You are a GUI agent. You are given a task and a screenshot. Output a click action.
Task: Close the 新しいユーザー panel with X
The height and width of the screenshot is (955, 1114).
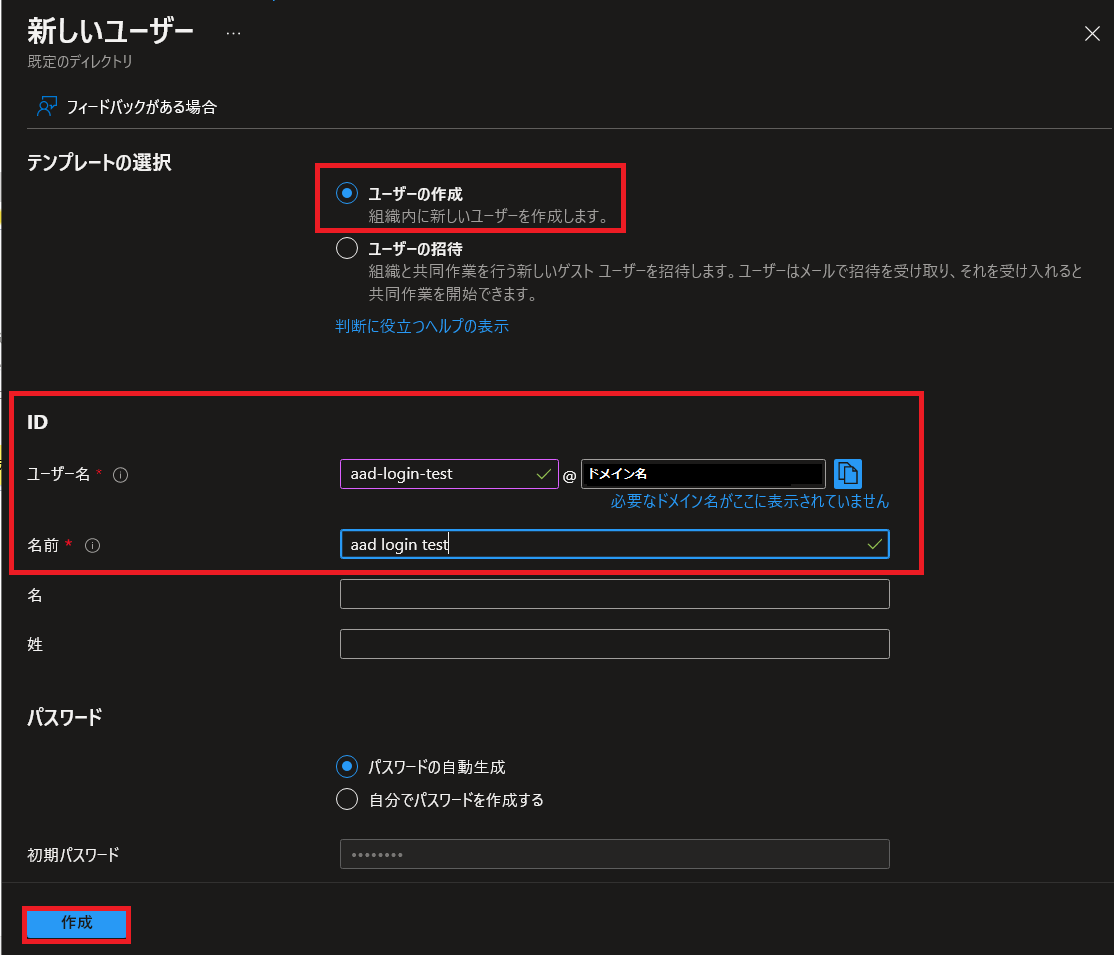(x=1092, y=33)
